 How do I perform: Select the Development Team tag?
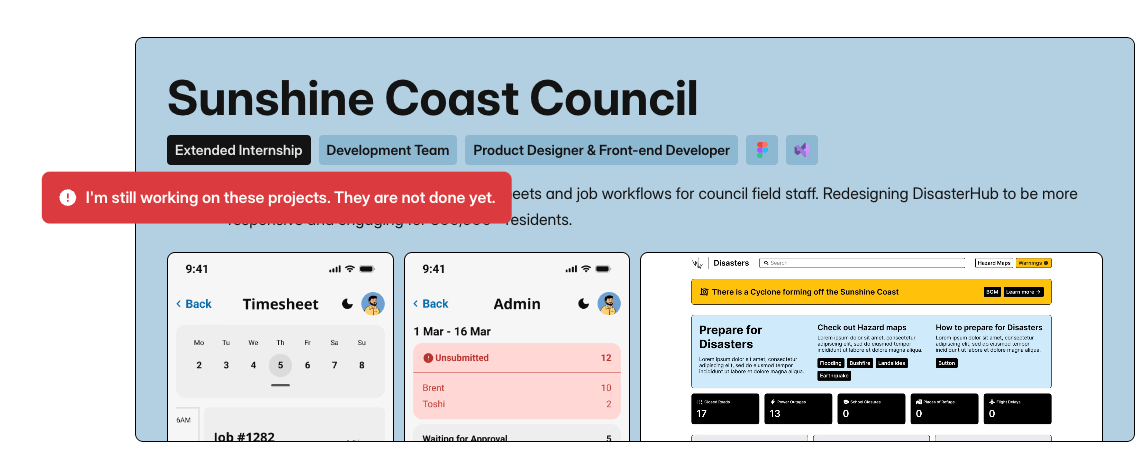tap(388, 150)
